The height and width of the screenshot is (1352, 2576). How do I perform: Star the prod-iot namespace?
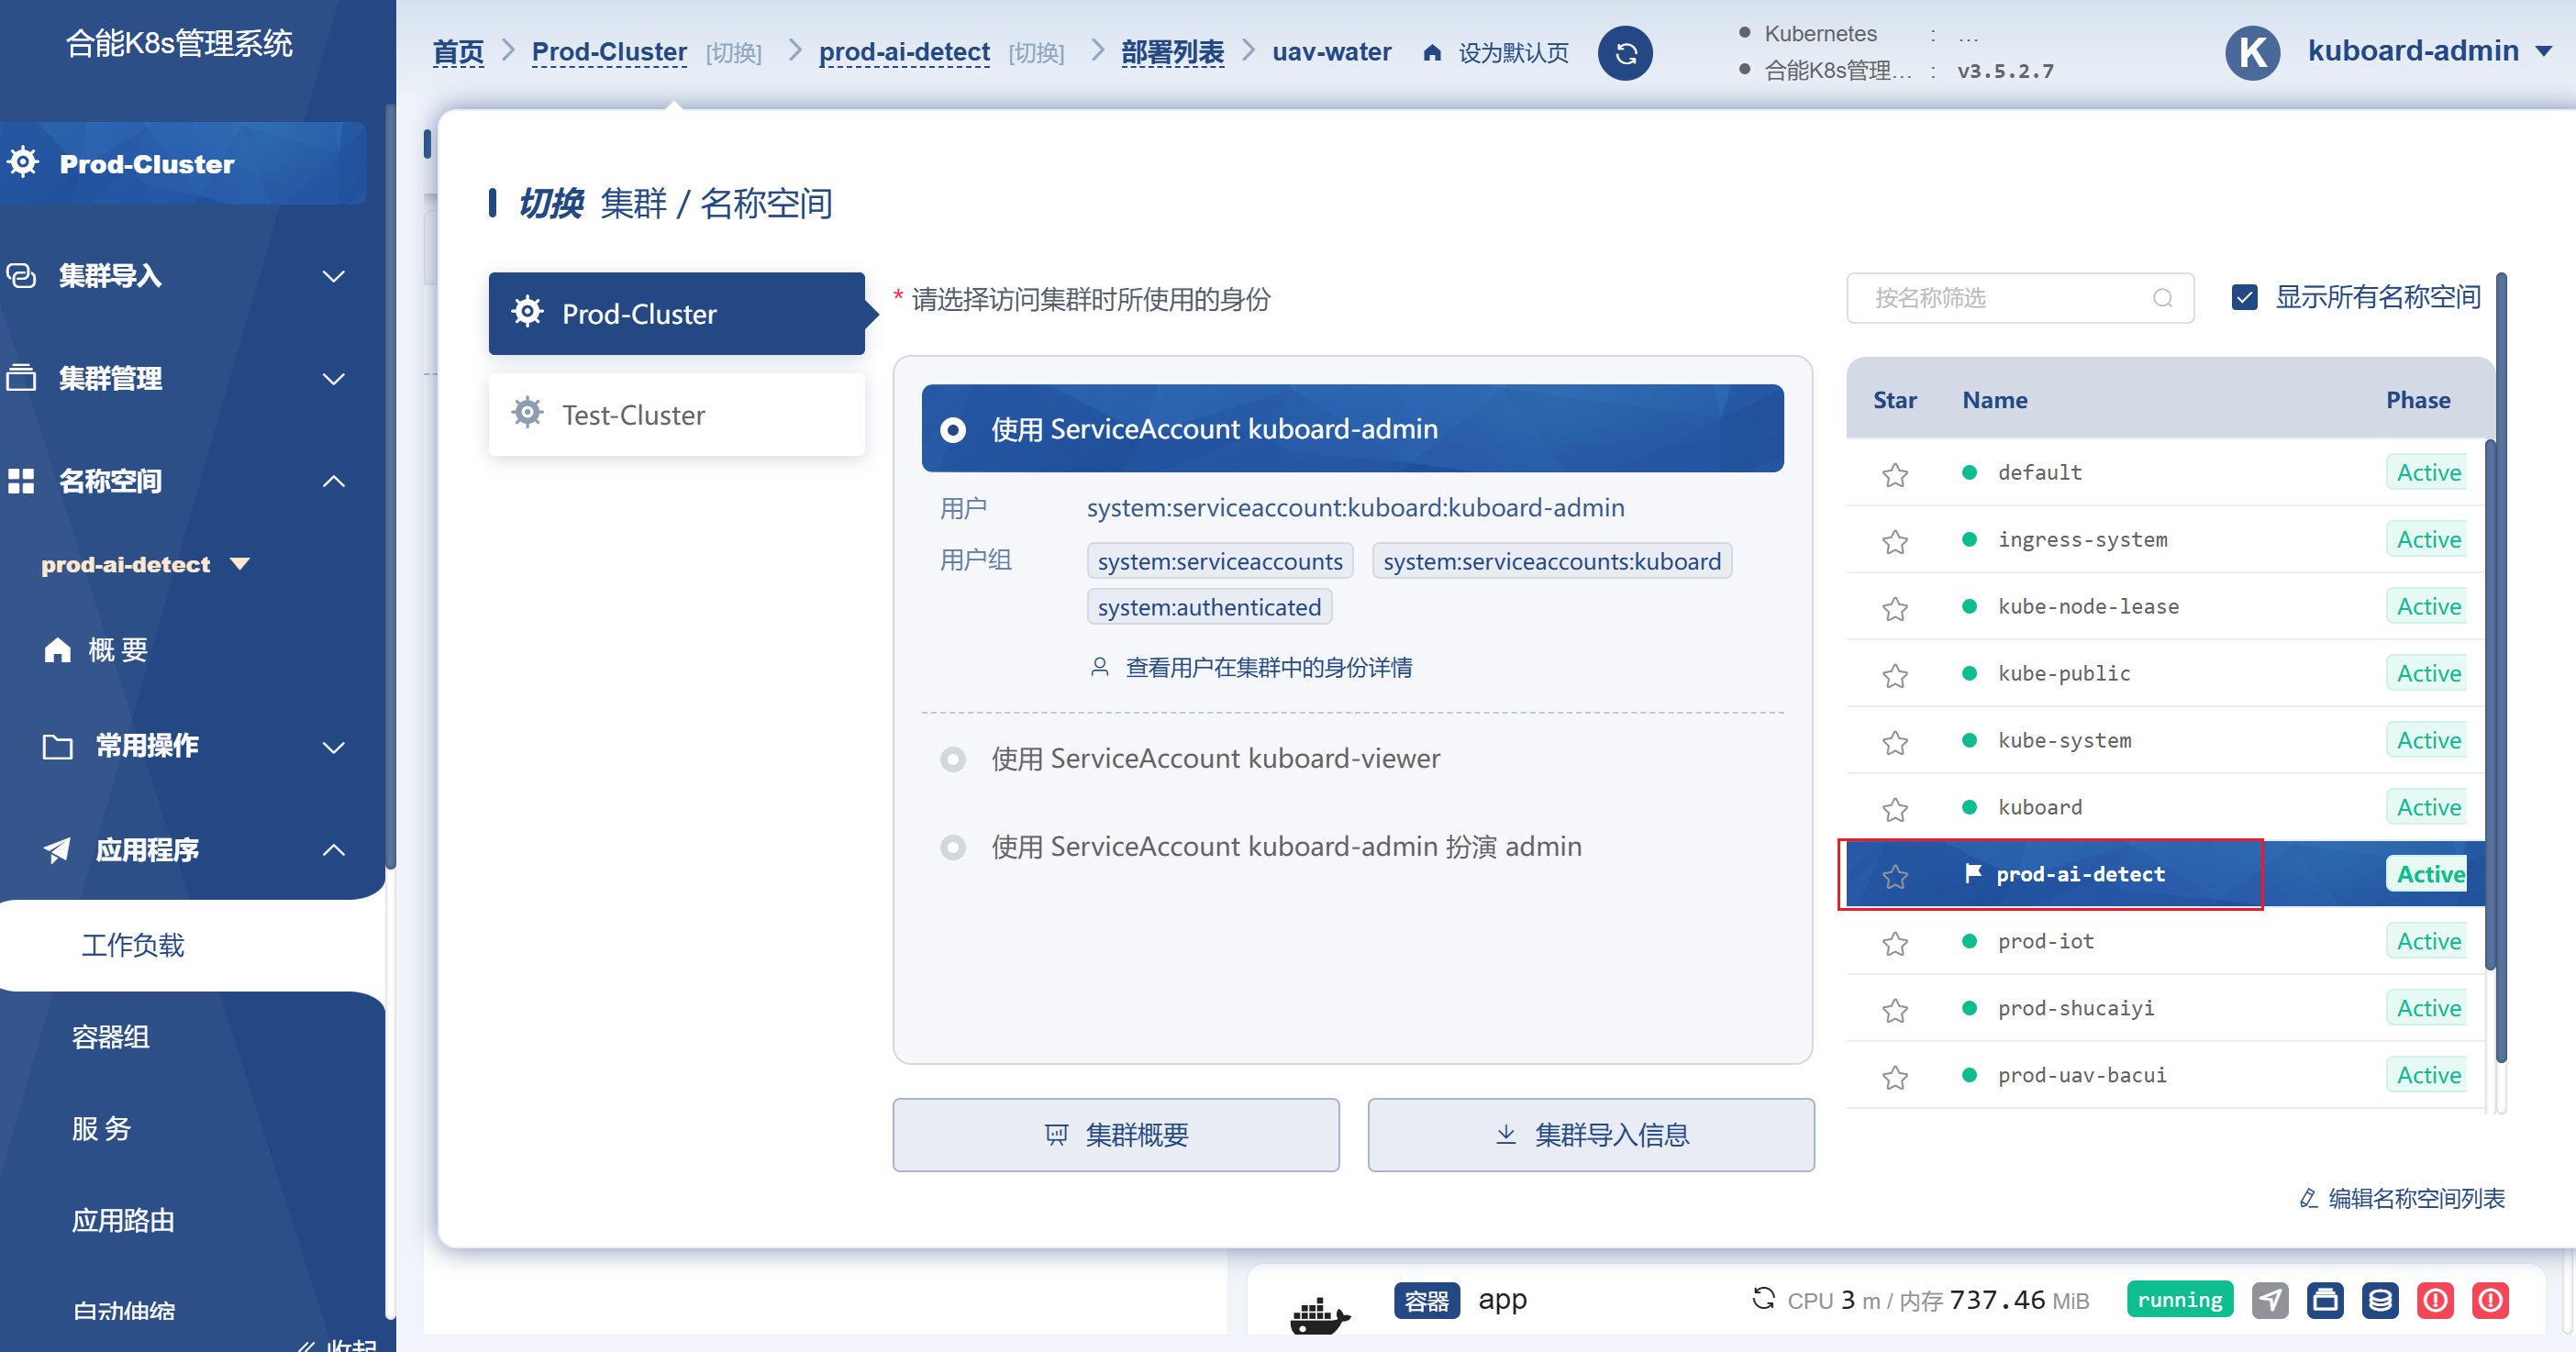pos(1895,943)
